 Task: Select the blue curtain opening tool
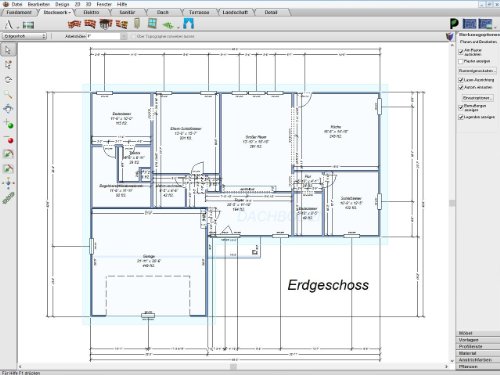(188, 24)
